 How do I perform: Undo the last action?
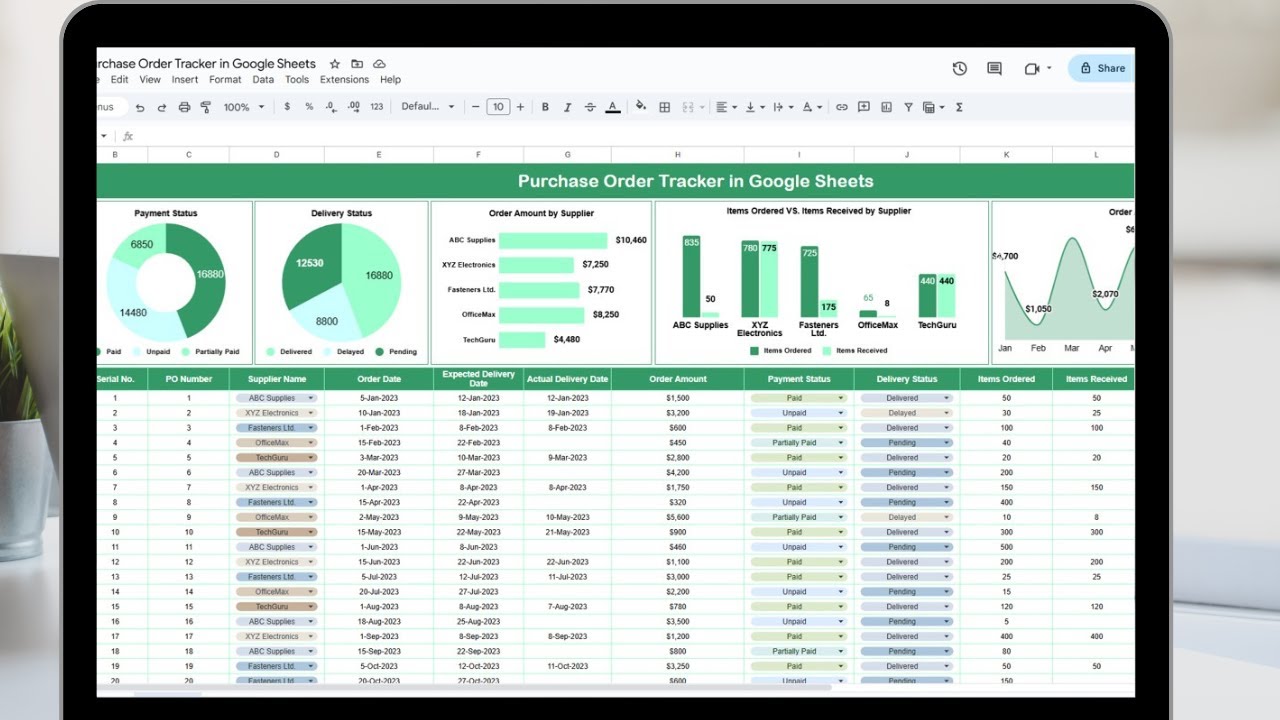click(140, 107)
